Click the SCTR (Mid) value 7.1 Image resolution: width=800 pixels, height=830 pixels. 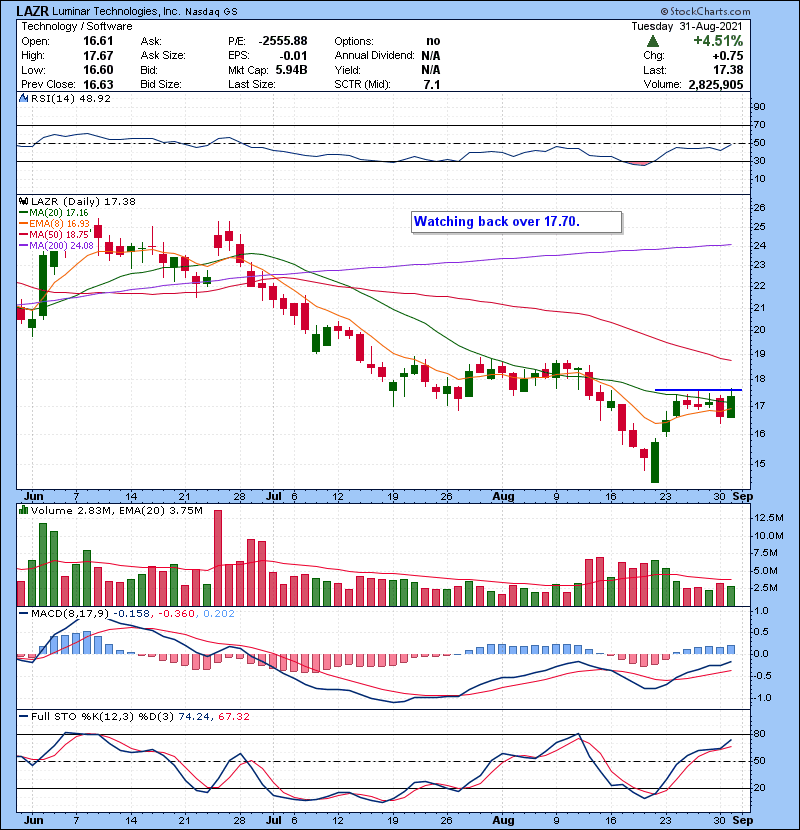pos(432,84)
